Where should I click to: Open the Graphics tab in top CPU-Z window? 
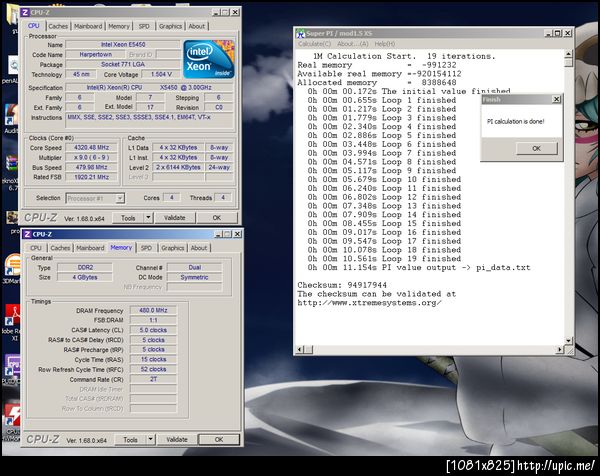[x=171, y=26]
